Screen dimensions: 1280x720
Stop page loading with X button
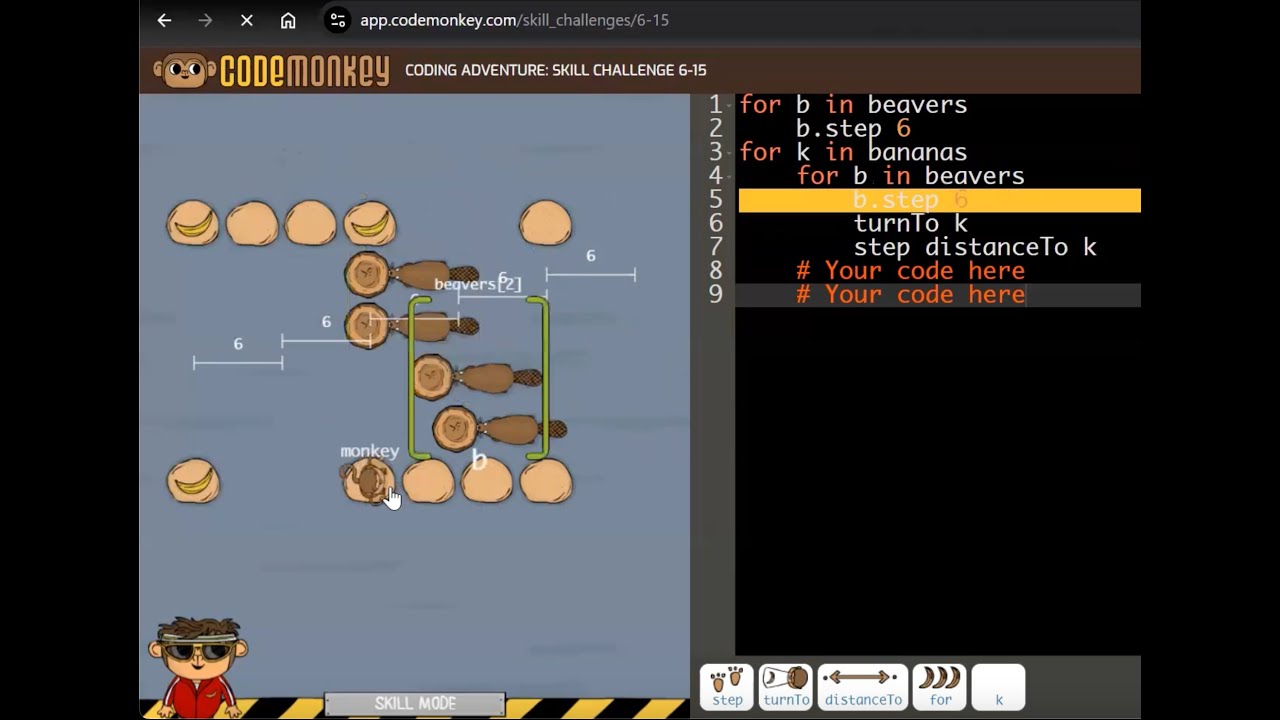[x=247, y=20]
